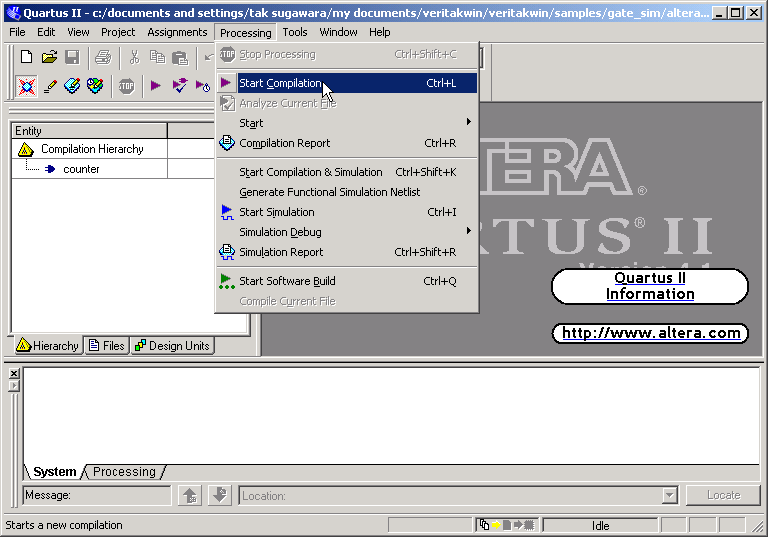Click the toolbar purple Start Compilation arrow

(156, 86)
